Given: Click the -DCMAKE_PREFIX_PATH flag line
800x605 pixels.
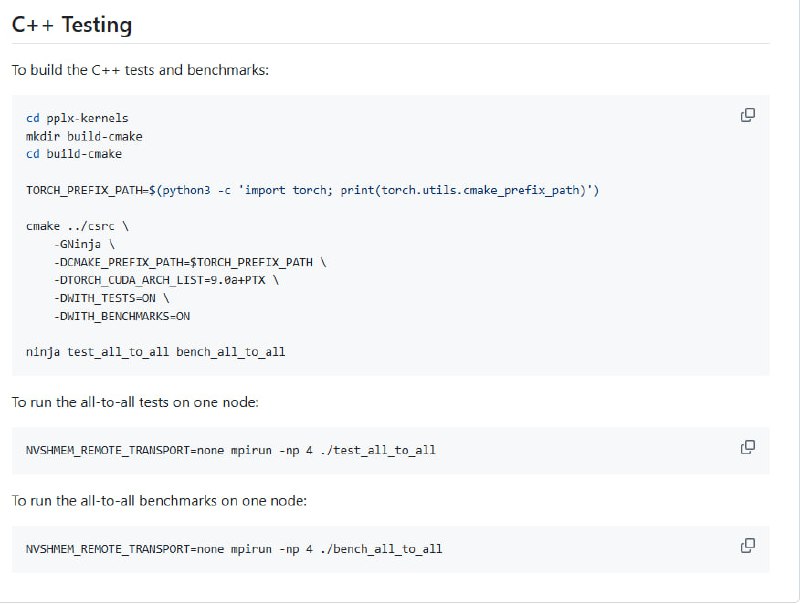Looking at the screenshot, I should pyautogui.click(x=191, y=262).
